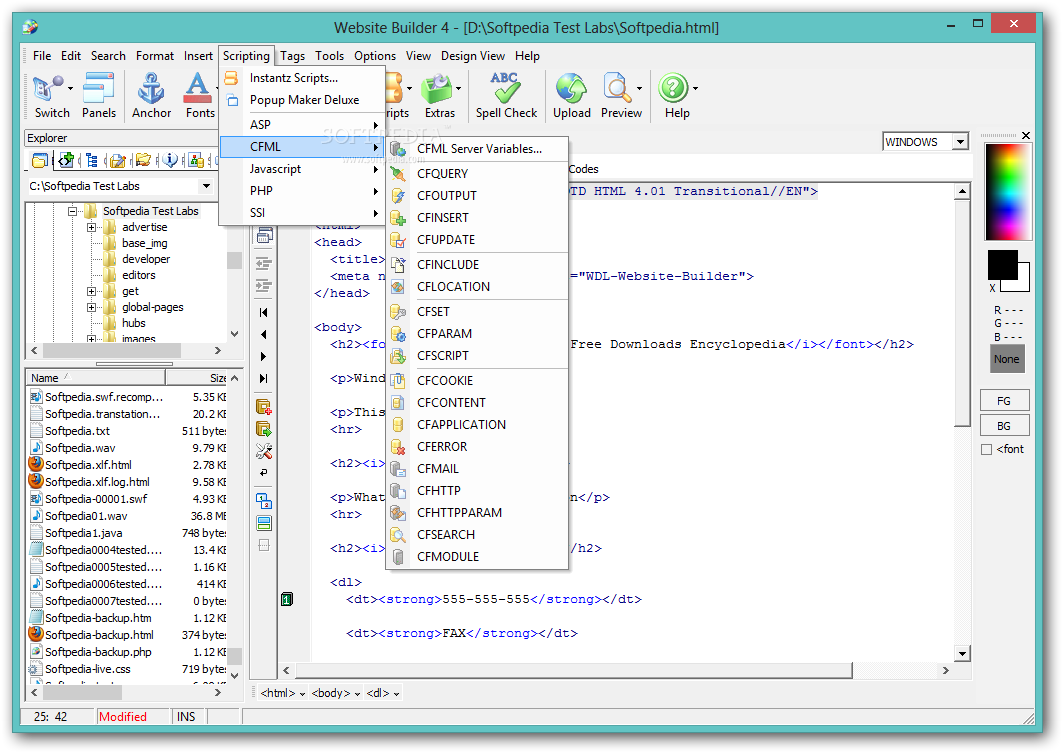
Task: Open the Design View menu
Action: tap(473, 56)
